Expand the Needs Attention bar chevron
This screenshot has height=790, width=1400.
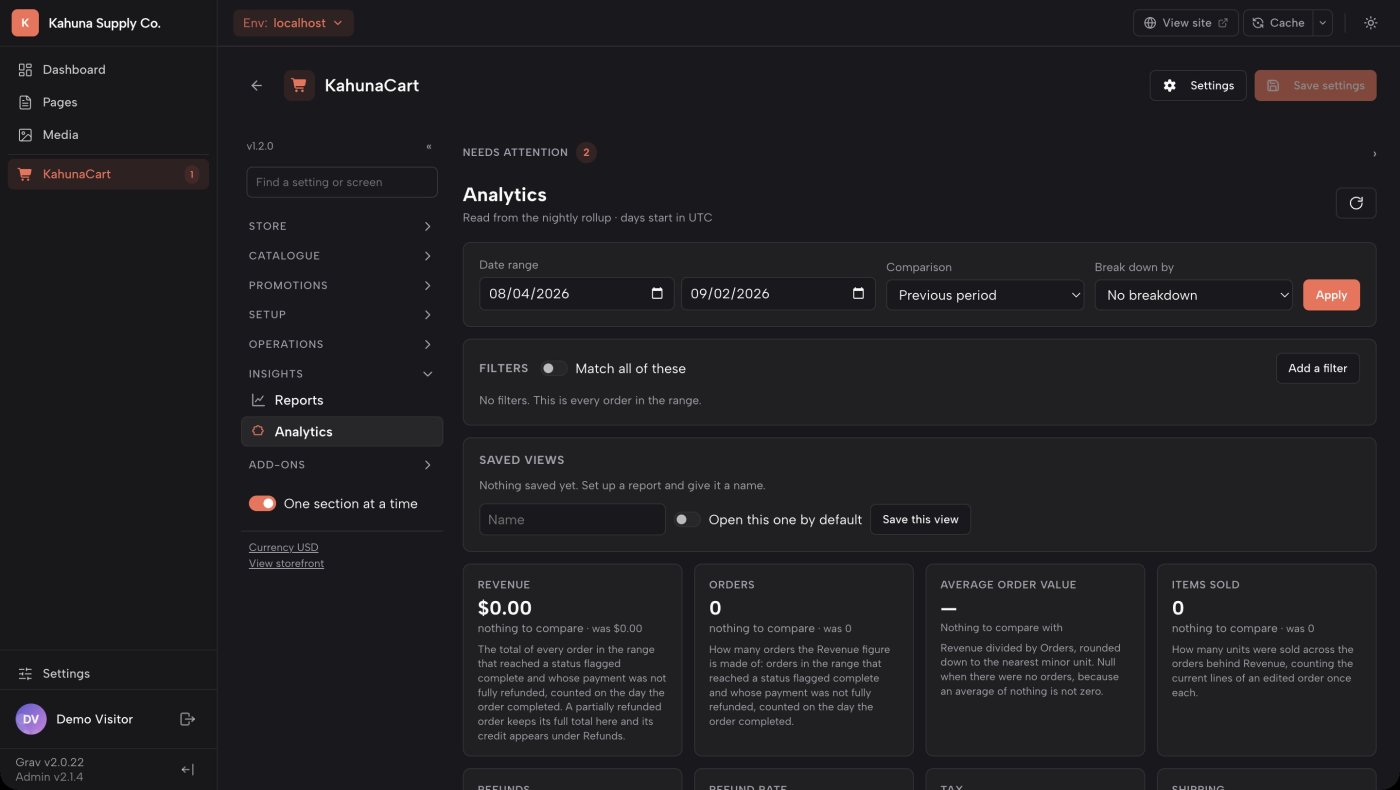tap(1374, 153)
